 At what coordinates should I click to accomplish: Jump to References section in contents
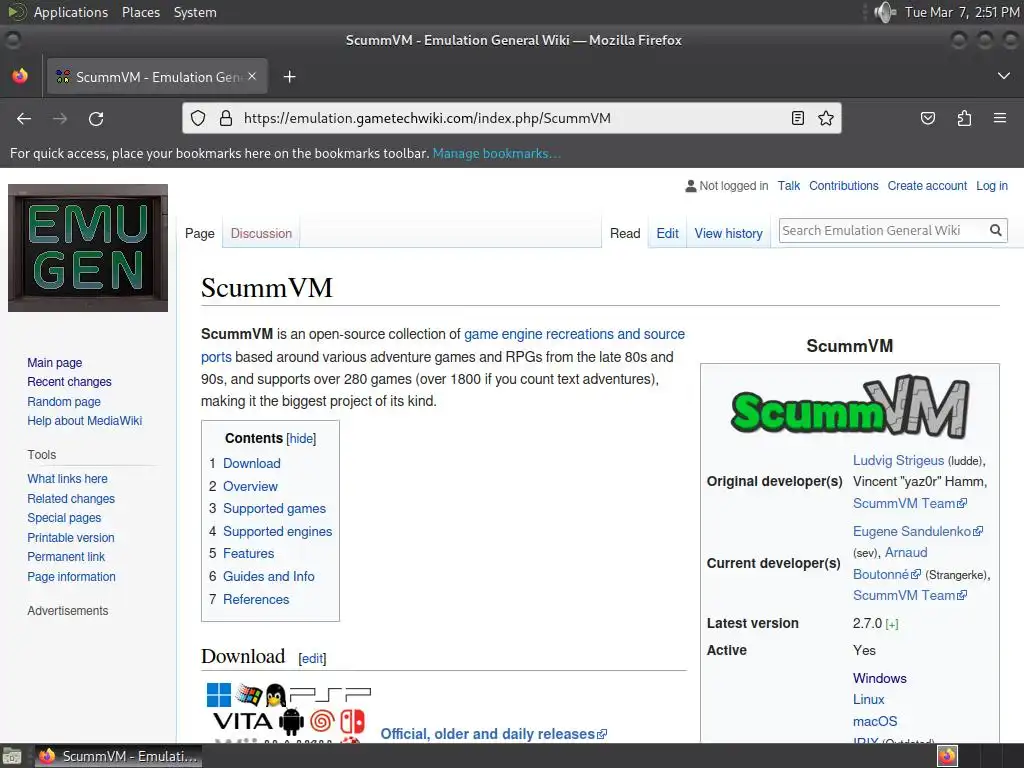point(256,599)
